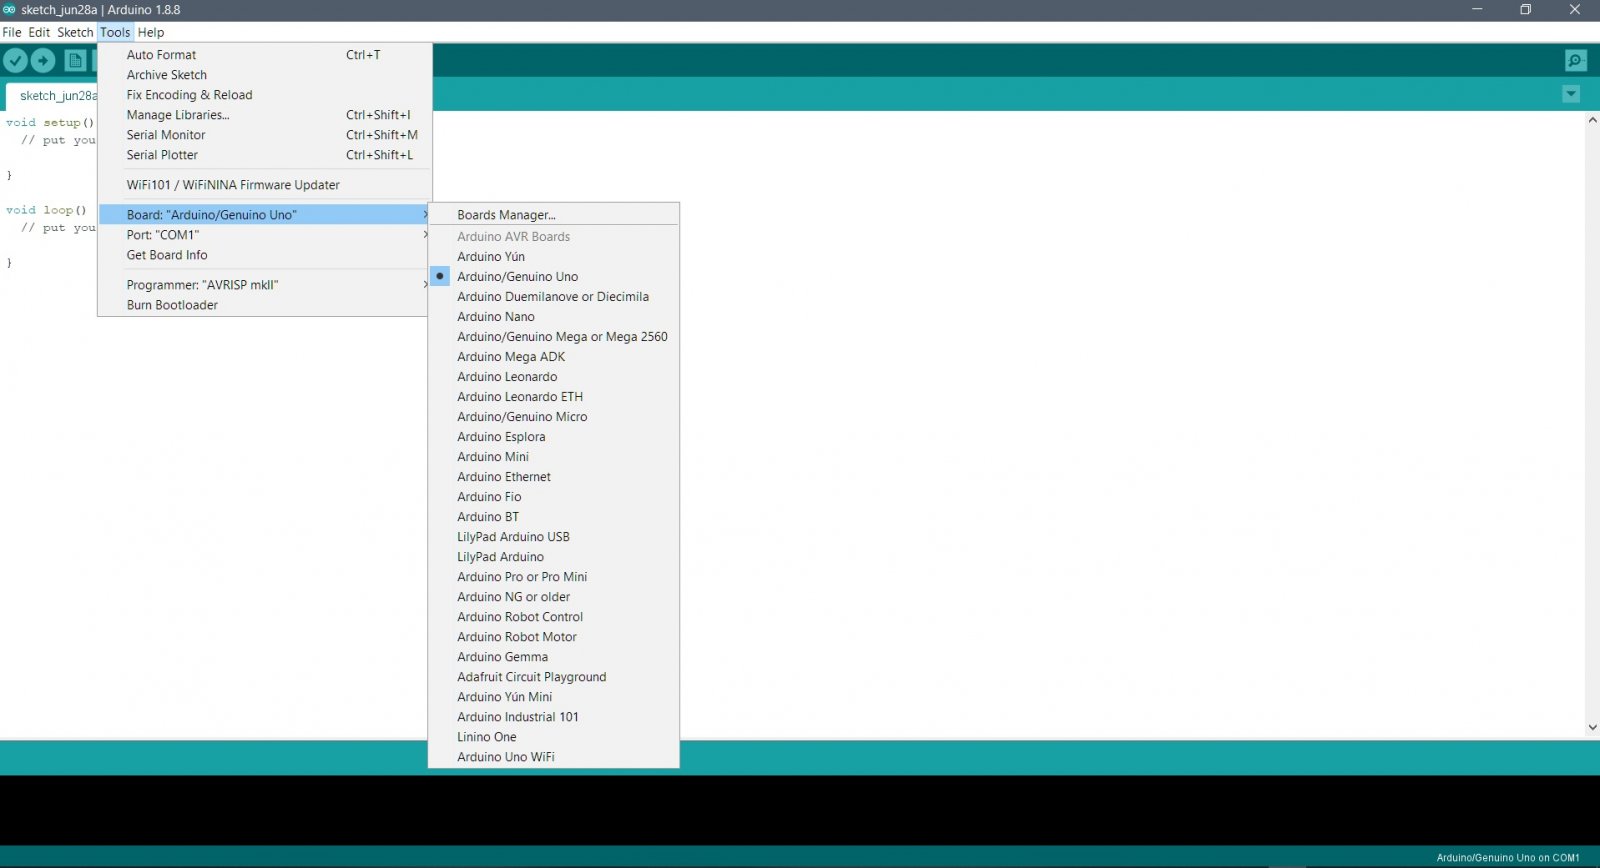Launch WiFi101 / WiFiNINA Firmware Updater
The width and height of the screenshot is (1600, 868).
tap(264, 185)
